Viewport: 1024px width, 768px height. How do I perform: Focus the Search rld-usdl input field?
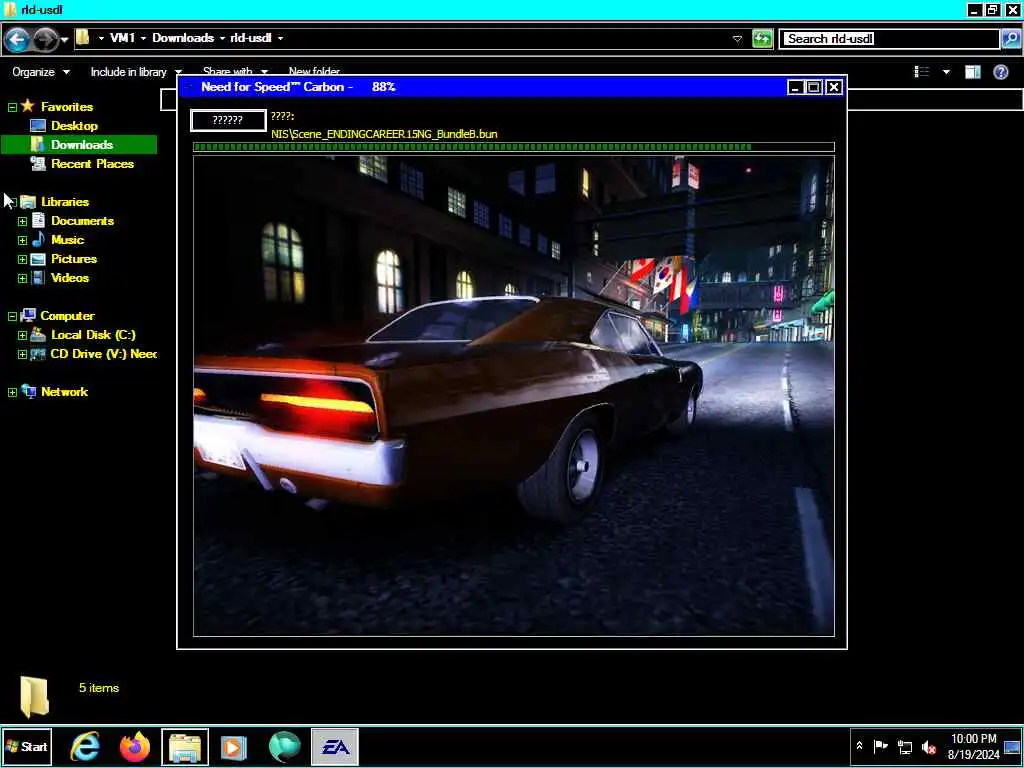[891, 39]
